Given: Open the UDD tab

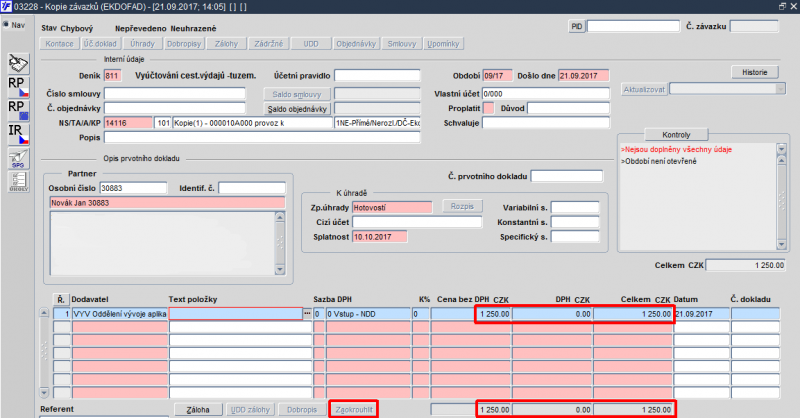Looking at the screenshot, I should pyautogui.click(x=311, y=44).
